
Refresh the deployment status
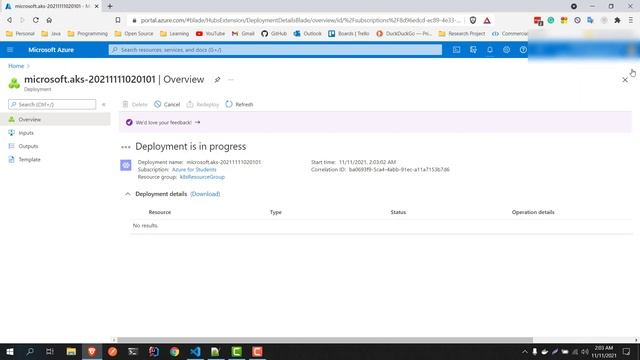(239, 104)
